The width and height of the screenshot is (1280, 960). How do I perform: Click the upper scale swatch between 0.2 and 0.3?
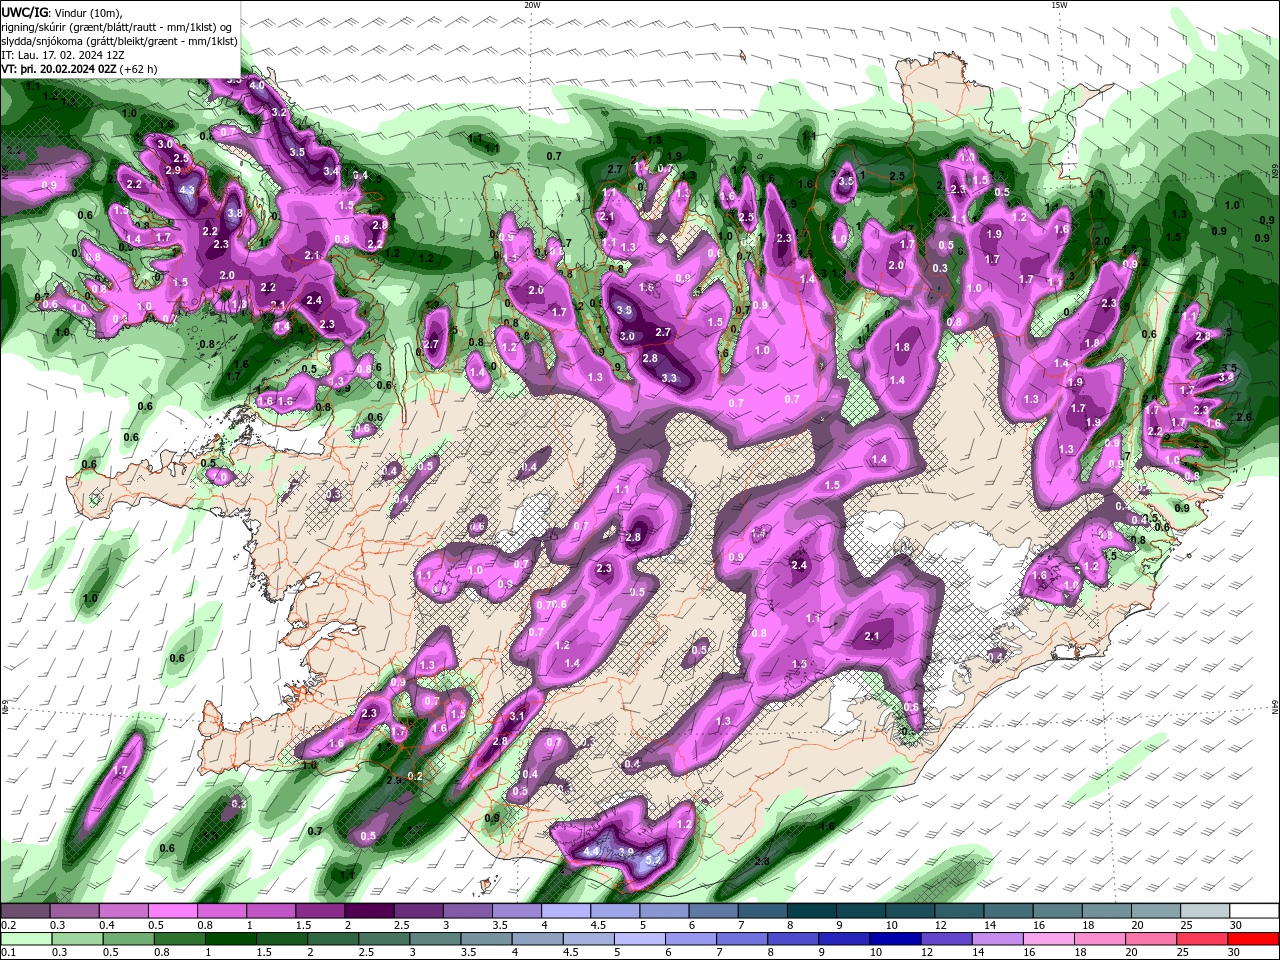coord(25,911)
